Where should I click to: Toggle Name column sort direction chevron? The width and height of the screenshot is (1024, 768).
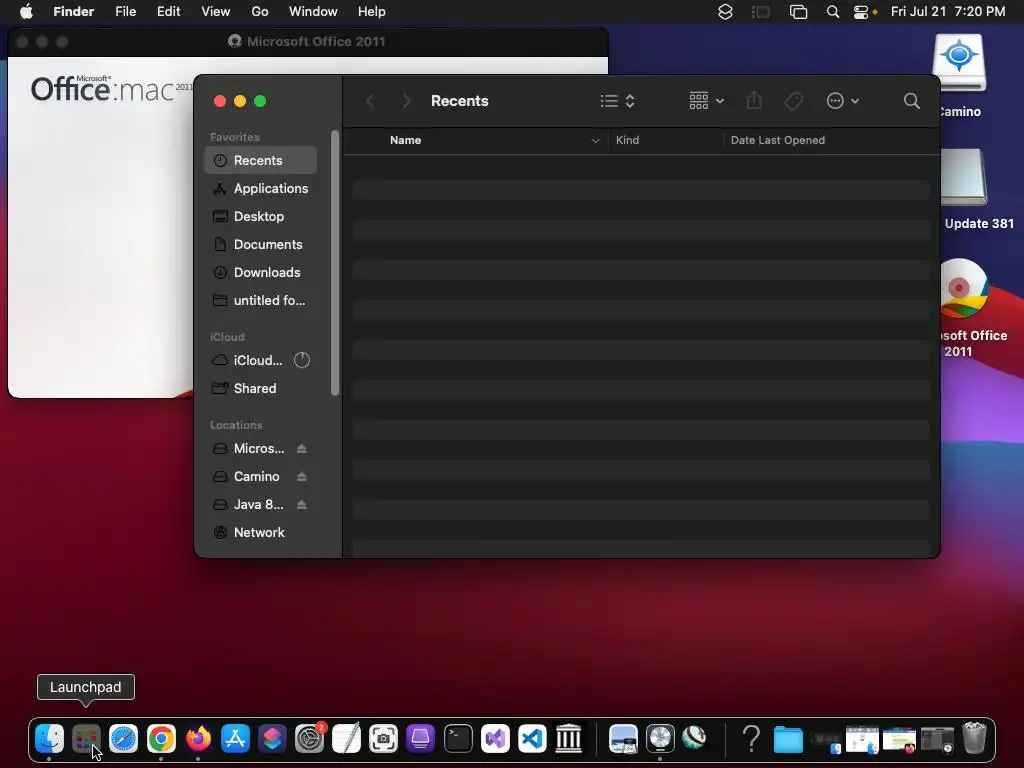pos(596,140)
